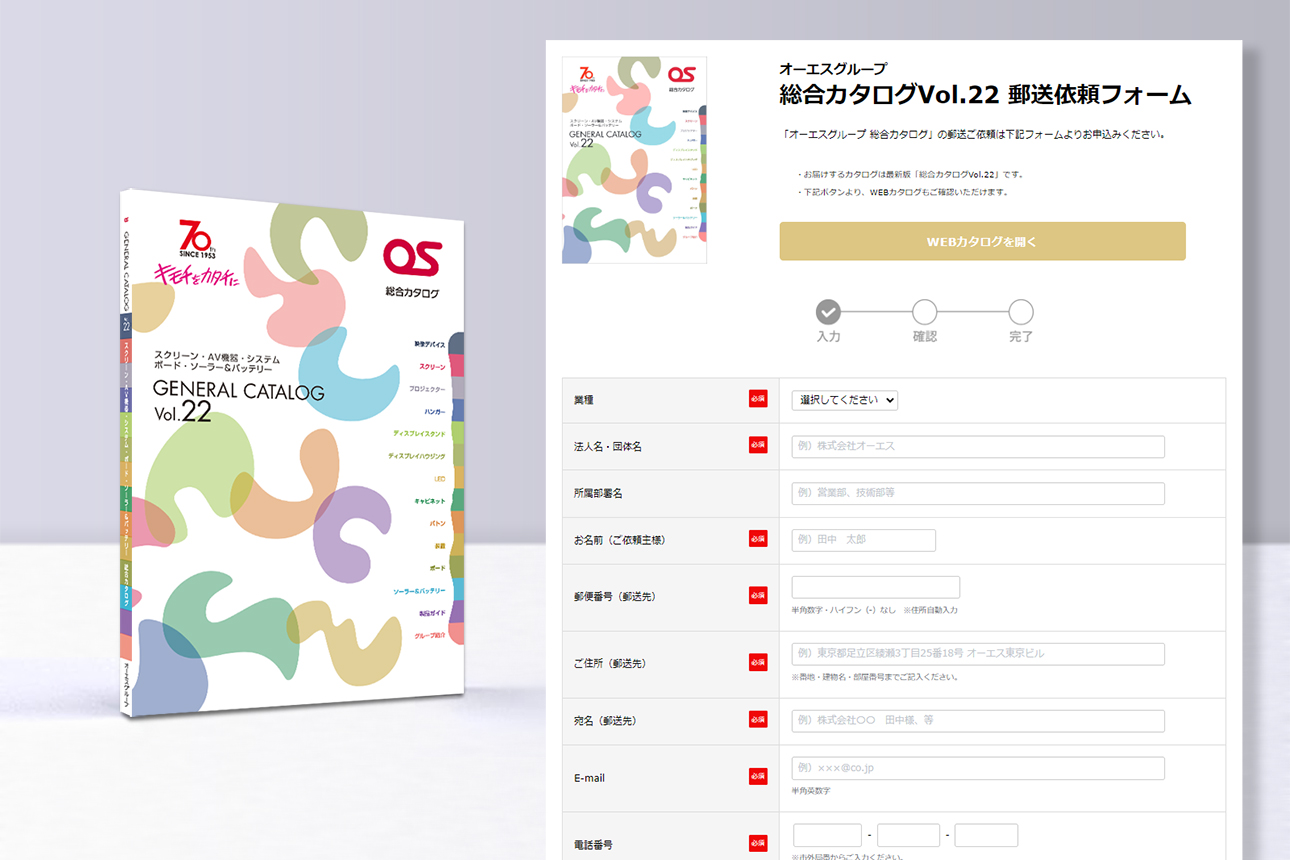The width and height of the screenshot is (1290, 860).
Task: Click the 必須 badge beside E-mail
Action: click(x=758, y=776)
